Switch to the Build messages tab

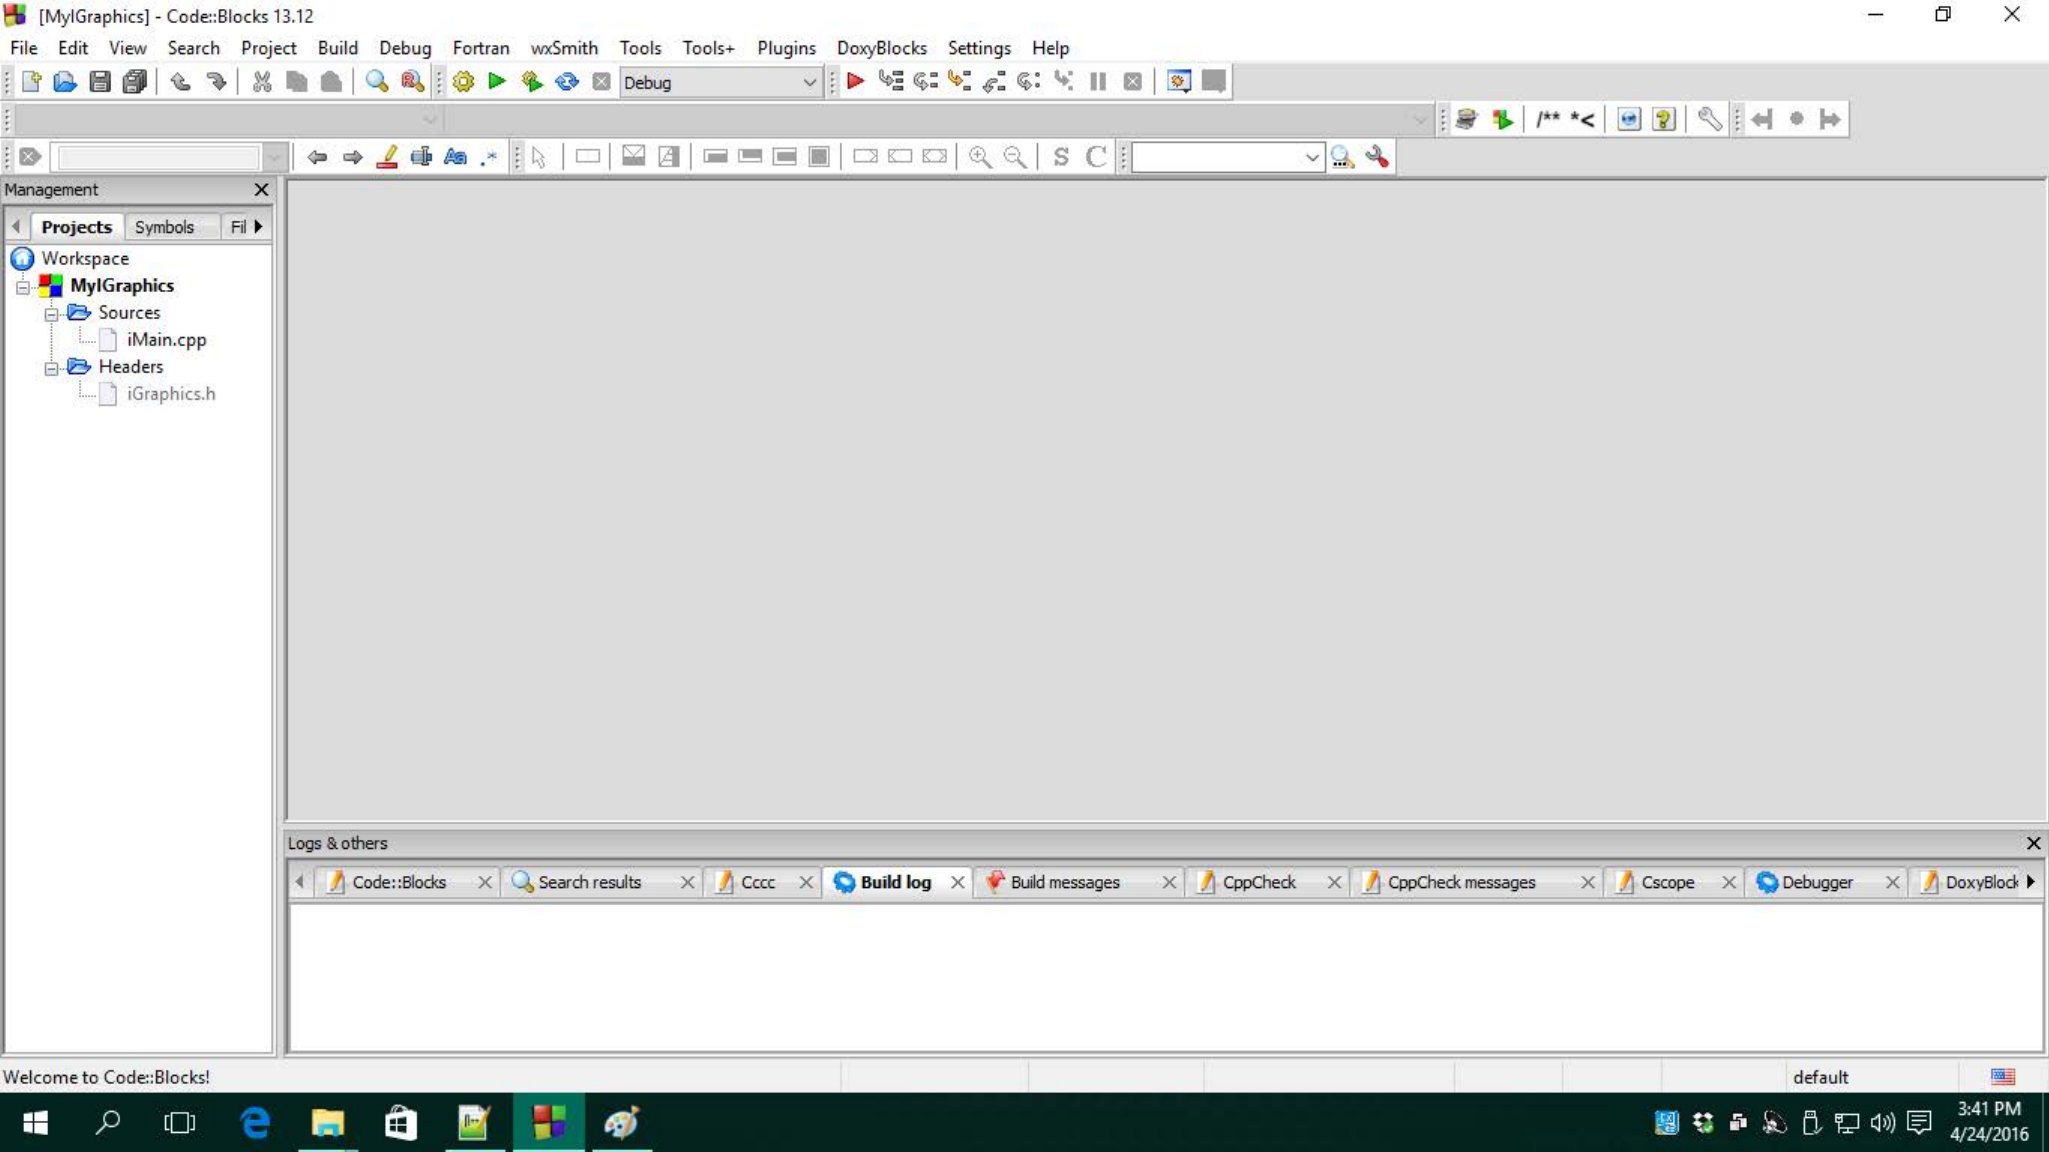(x=1064, y=882)
